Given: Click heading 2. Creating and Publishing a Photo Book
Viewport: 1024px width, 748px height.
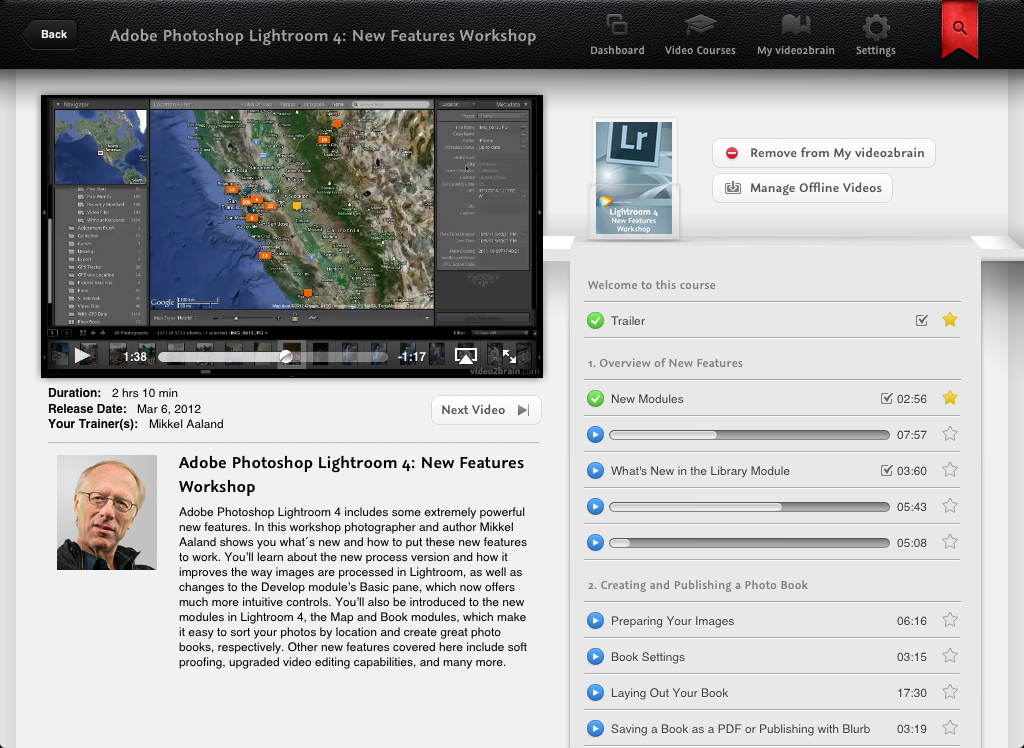Looking at the screenshot, I should (x=697, y=585).
